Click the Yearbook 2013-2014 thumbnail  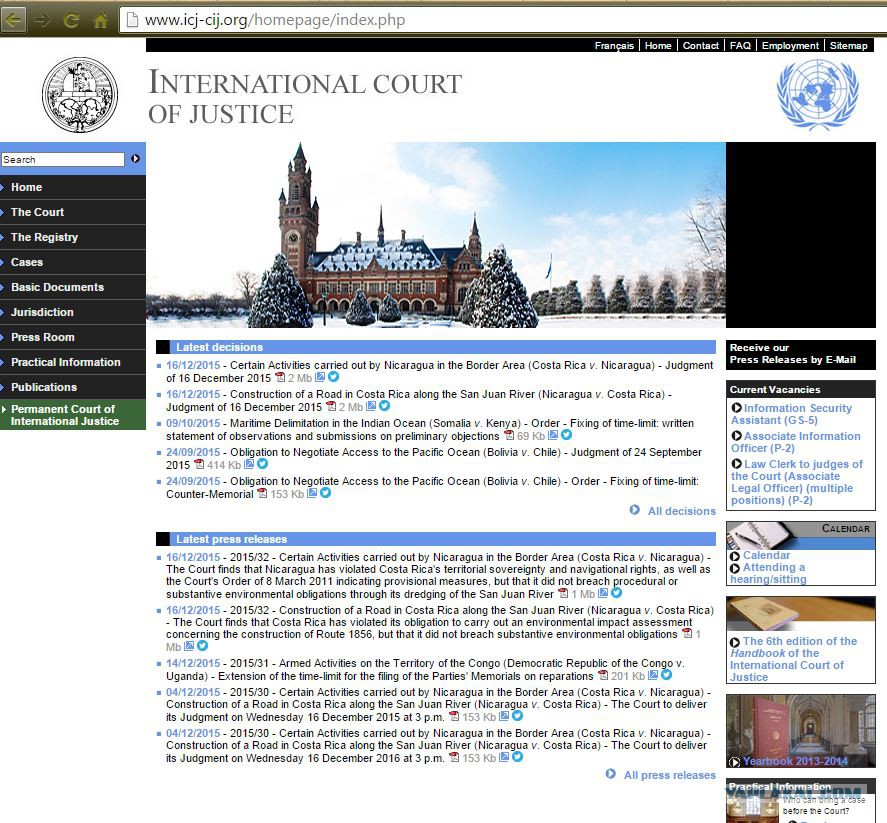coord(800,730)
